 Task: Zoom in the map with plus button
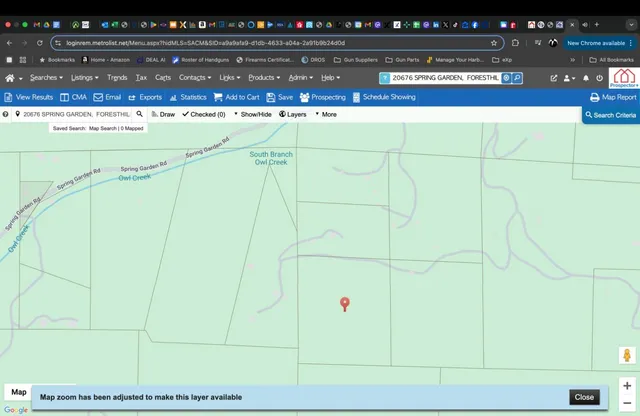click(x=626, y=385)
